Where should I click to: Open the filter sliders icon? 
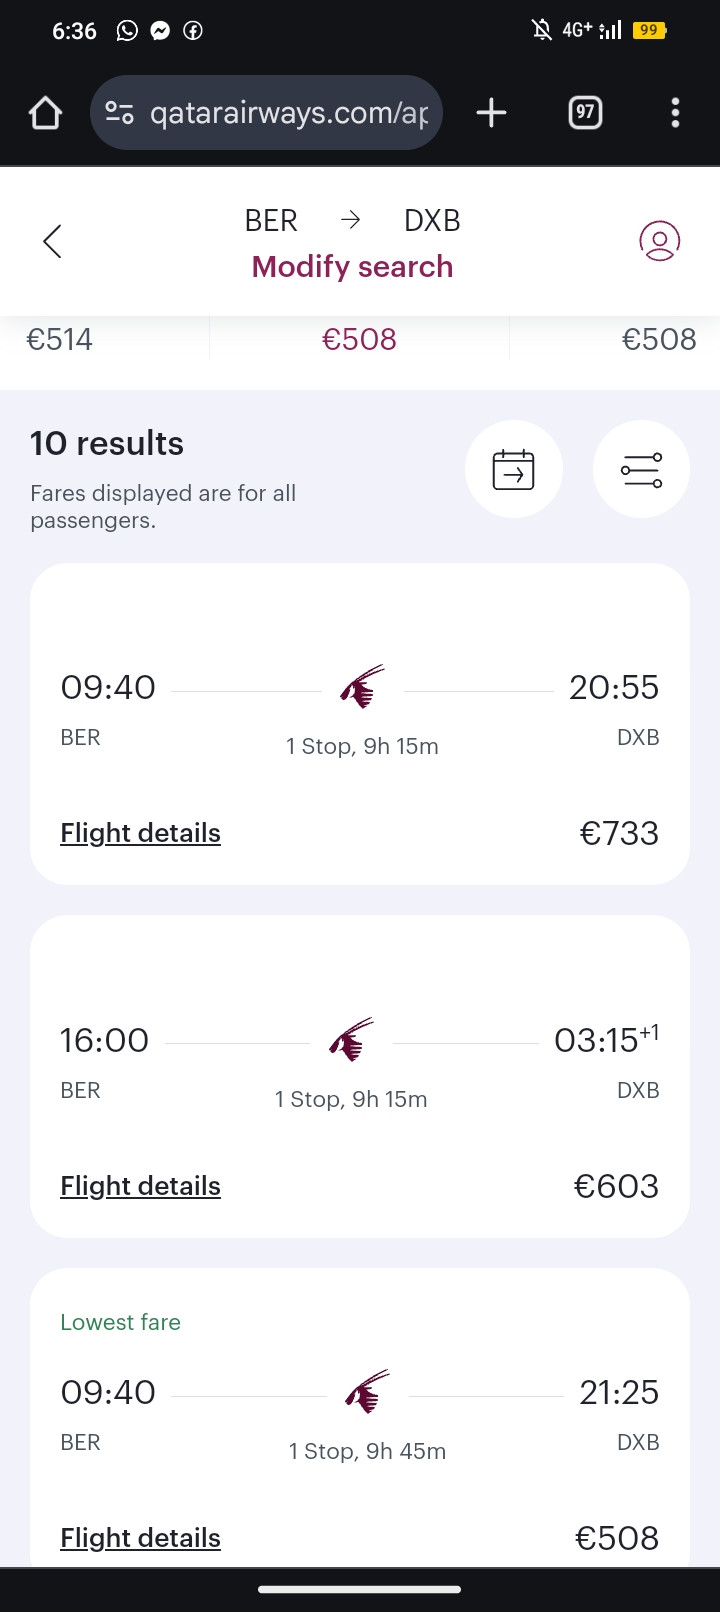pyautogui.click(x=641, y=469)
